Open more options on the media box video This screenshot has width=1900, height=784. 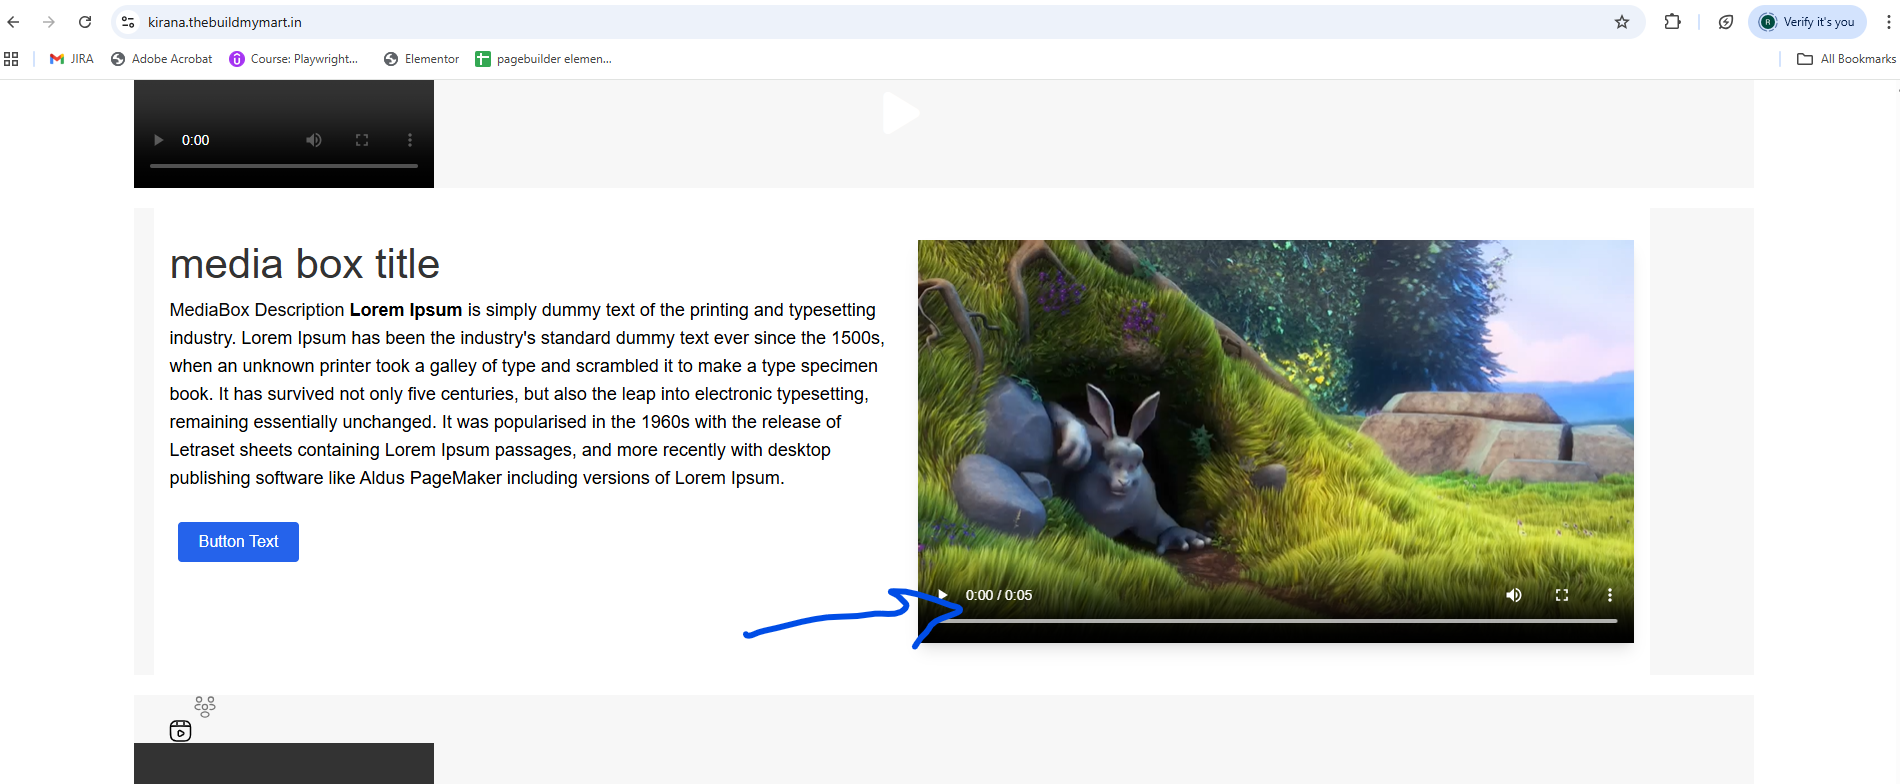pyautogui.click(x=1610, y=595)
